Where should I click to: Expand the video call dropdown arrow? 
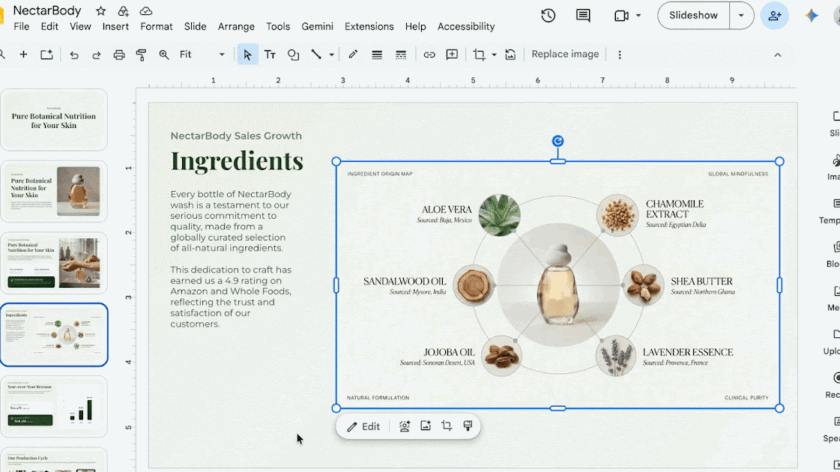[x=638, y=16]
